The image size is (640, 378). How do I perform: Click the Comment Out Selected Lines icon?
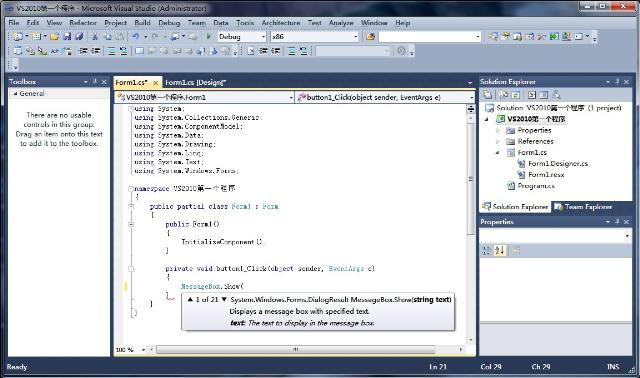point(111,51)
